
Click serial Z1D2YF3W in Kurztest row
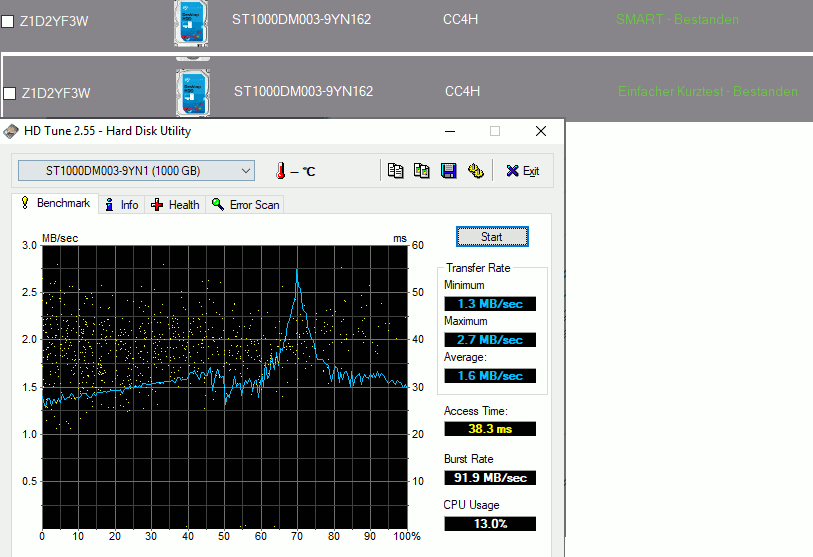point(56,93)
